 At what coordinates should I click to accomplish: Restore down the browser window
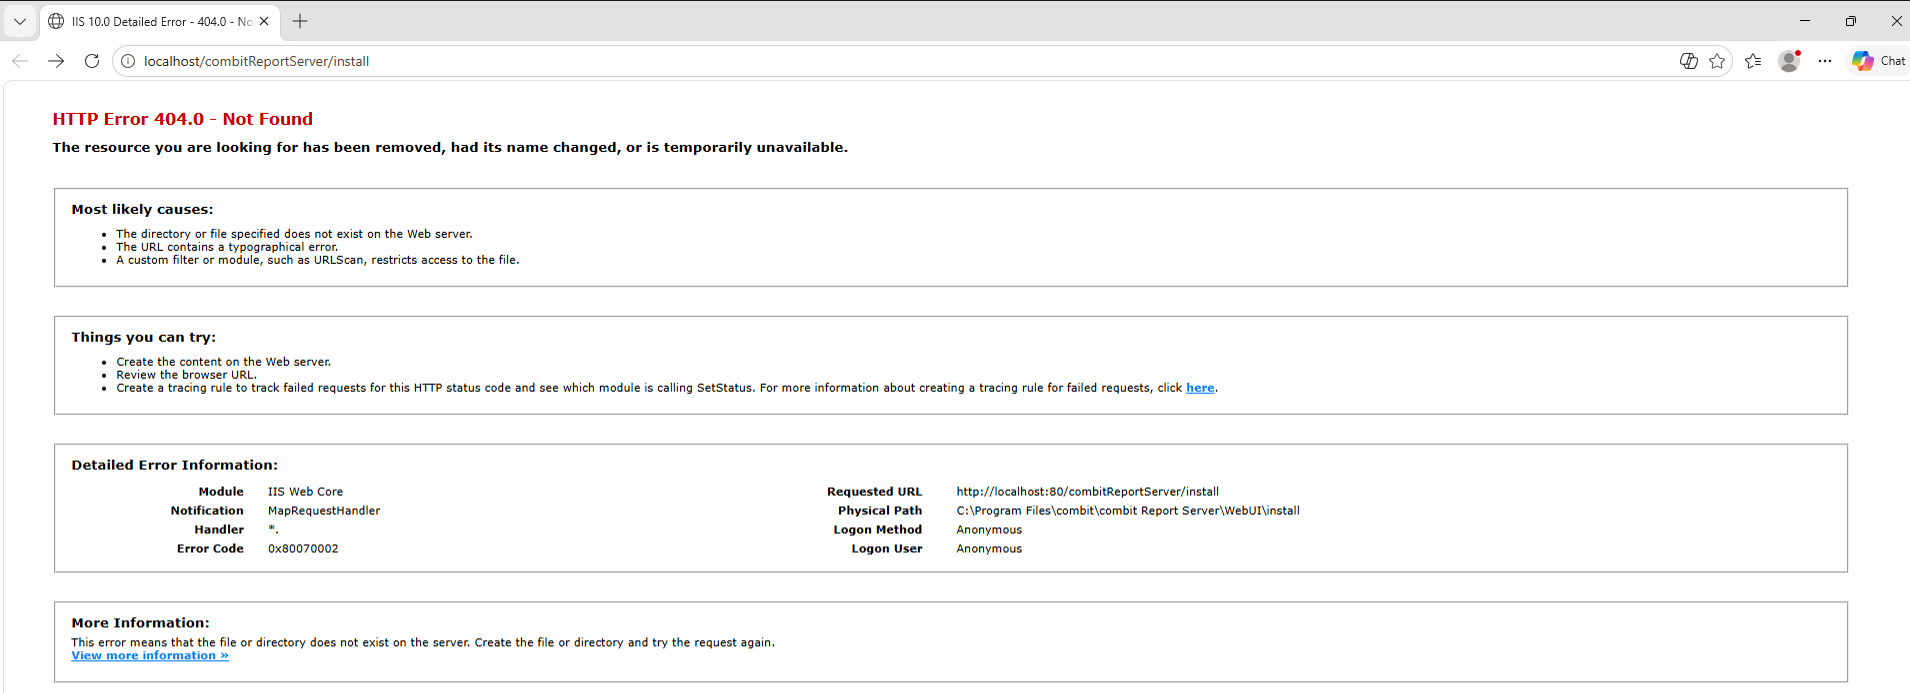[x=1851, y=21]
